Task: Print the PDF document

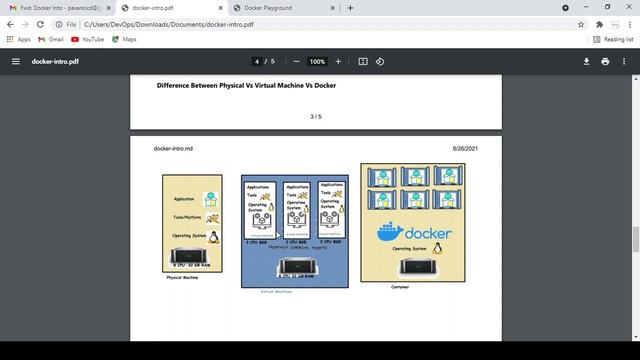Action: point(605,62)
